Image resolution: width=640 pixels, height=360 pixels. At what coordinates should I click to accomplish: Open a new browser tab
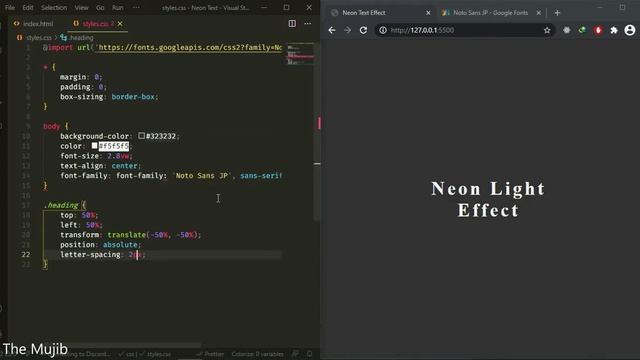pos(557,13)
